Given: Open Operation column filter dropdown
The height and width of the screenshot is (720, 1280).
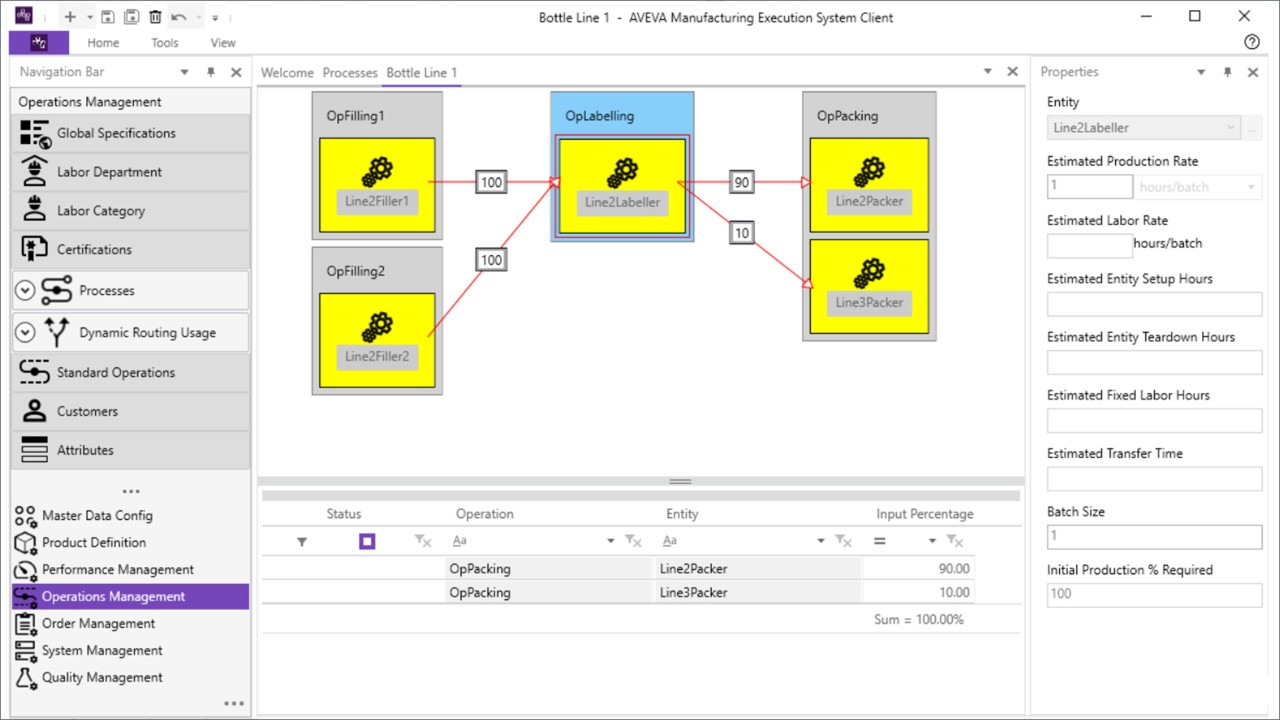Looking at the screenshot, I should tap(610, 541).
